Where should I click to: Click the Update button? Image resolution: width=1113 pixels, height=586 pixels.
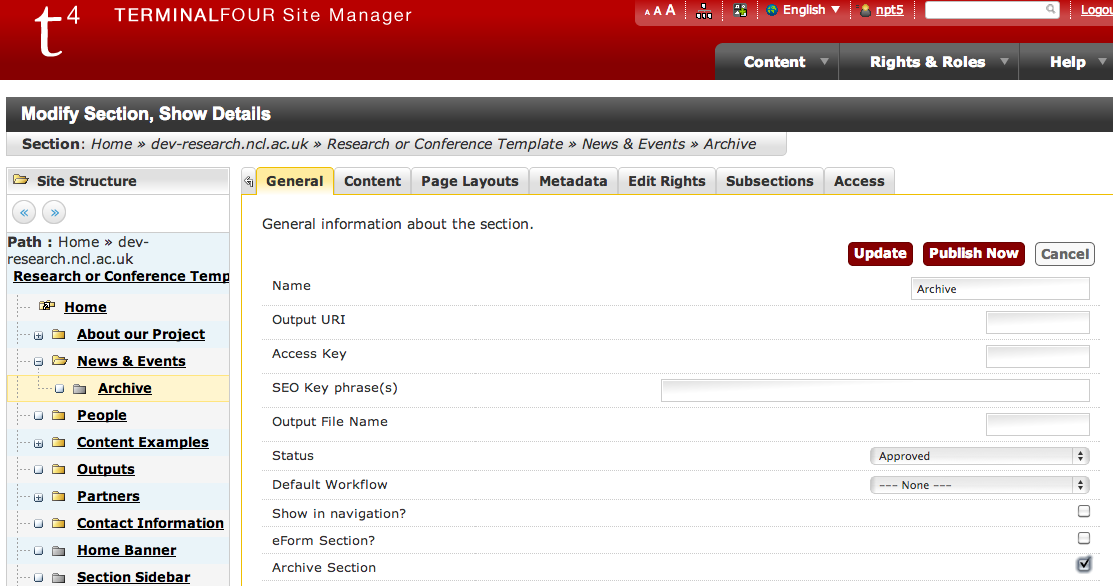click(880, 254)
